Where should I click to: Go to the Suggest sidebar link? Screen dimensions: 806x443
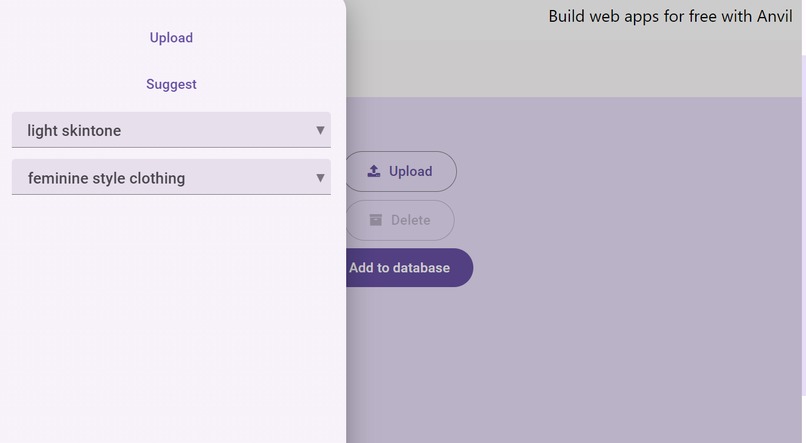pyautogui.click(x=171, y=84)
